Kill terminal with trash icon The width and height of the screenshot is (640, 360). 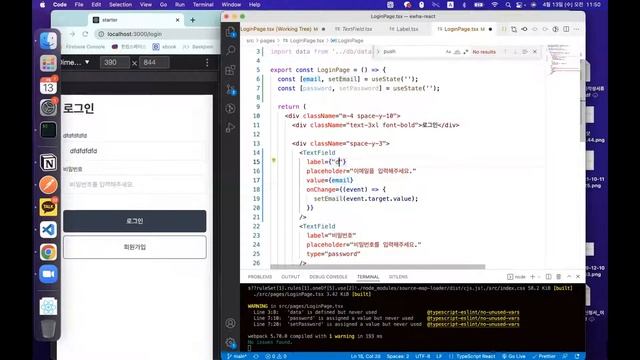click(558, 277)
